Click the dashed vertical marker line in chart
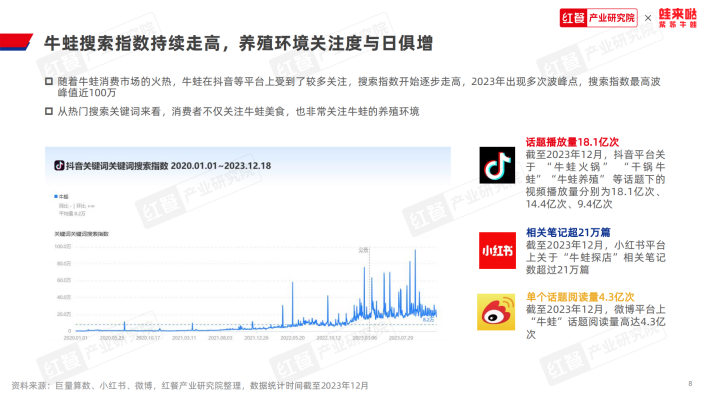Image resolution: width=710 pixels, height=399 pixels. pyautogui.click(x=369, y=290)
